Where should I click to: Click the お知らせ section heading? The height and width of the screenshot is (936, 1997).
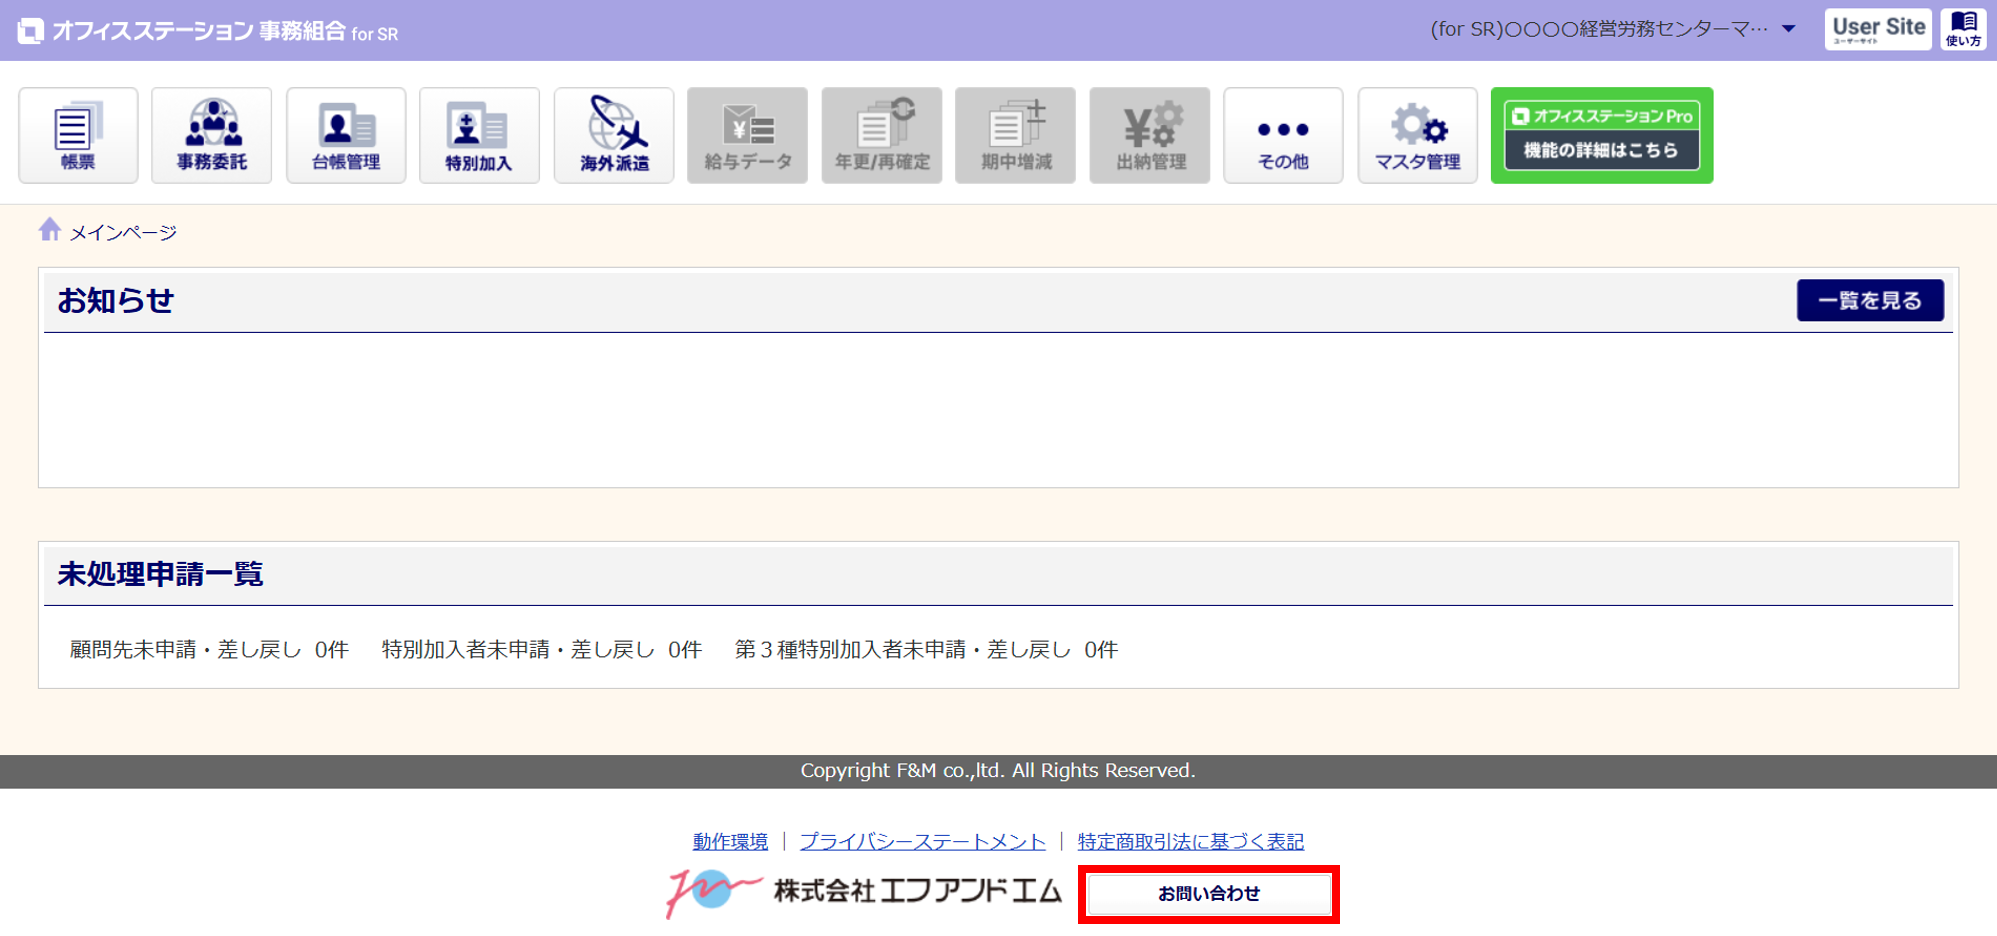(116, 300)
